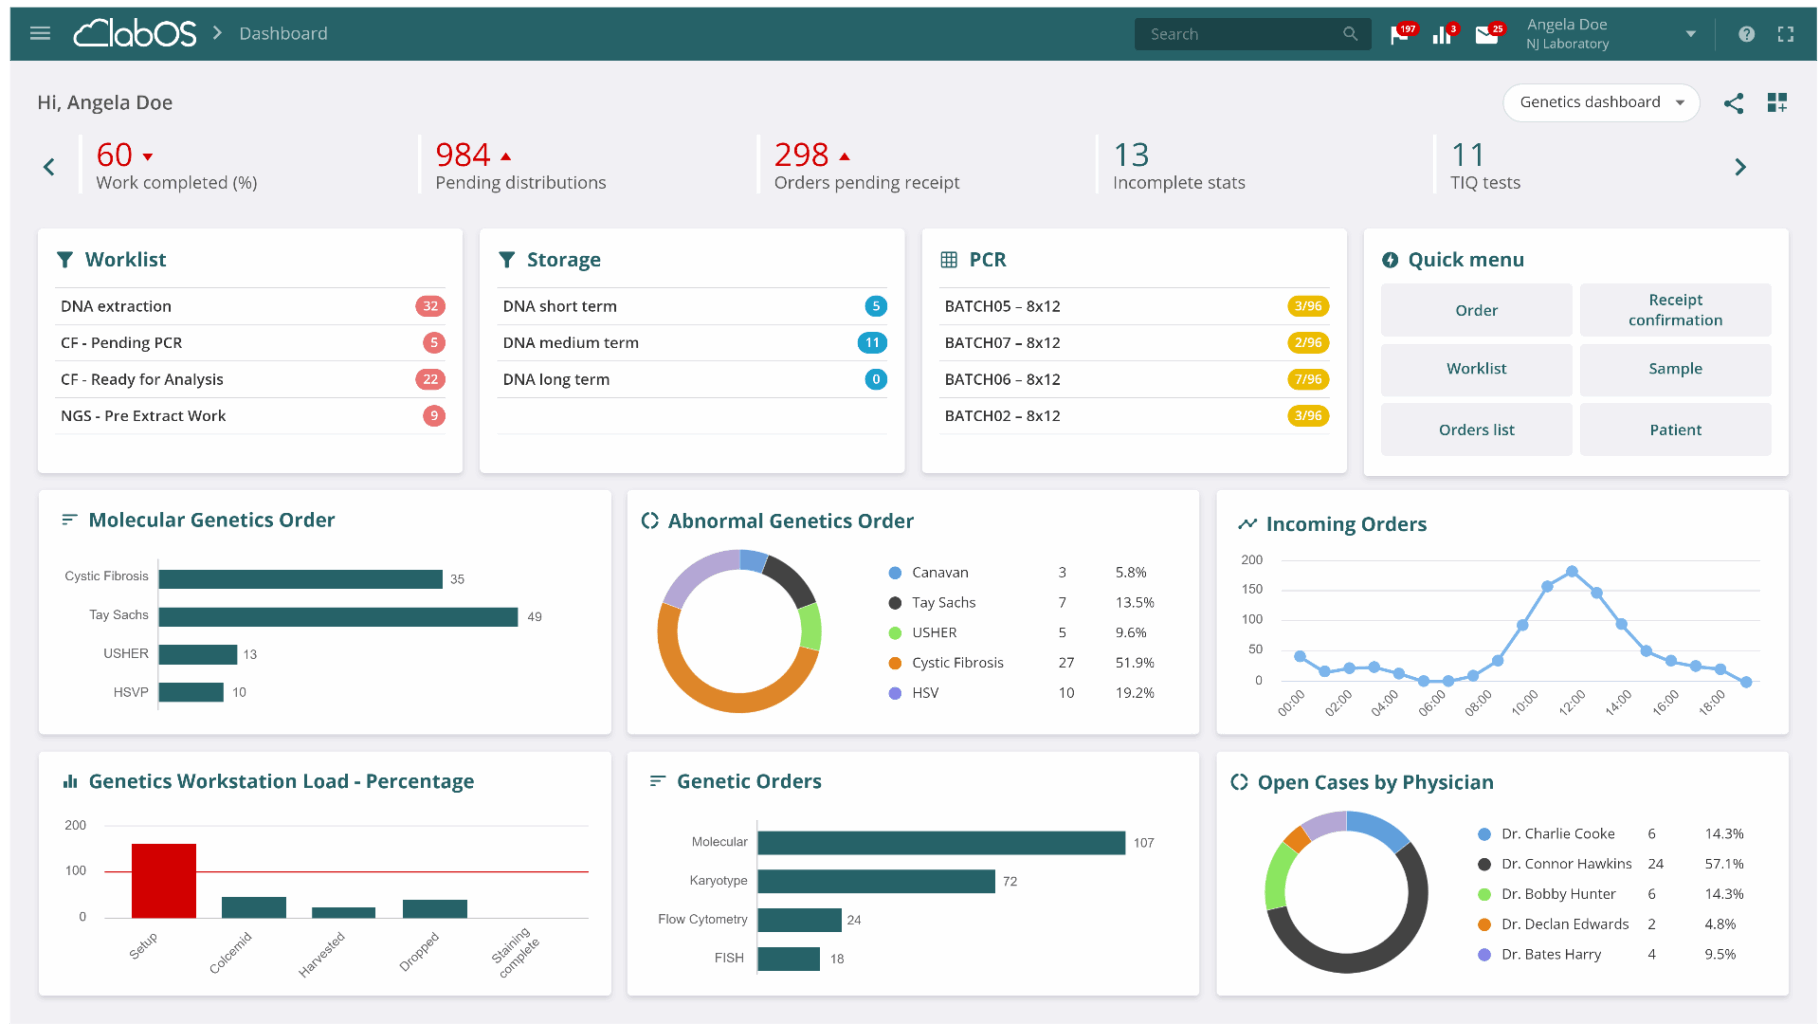Click the Dashboard breadcrumb
Screen dimensions: 1820x1024
[283, 34]
